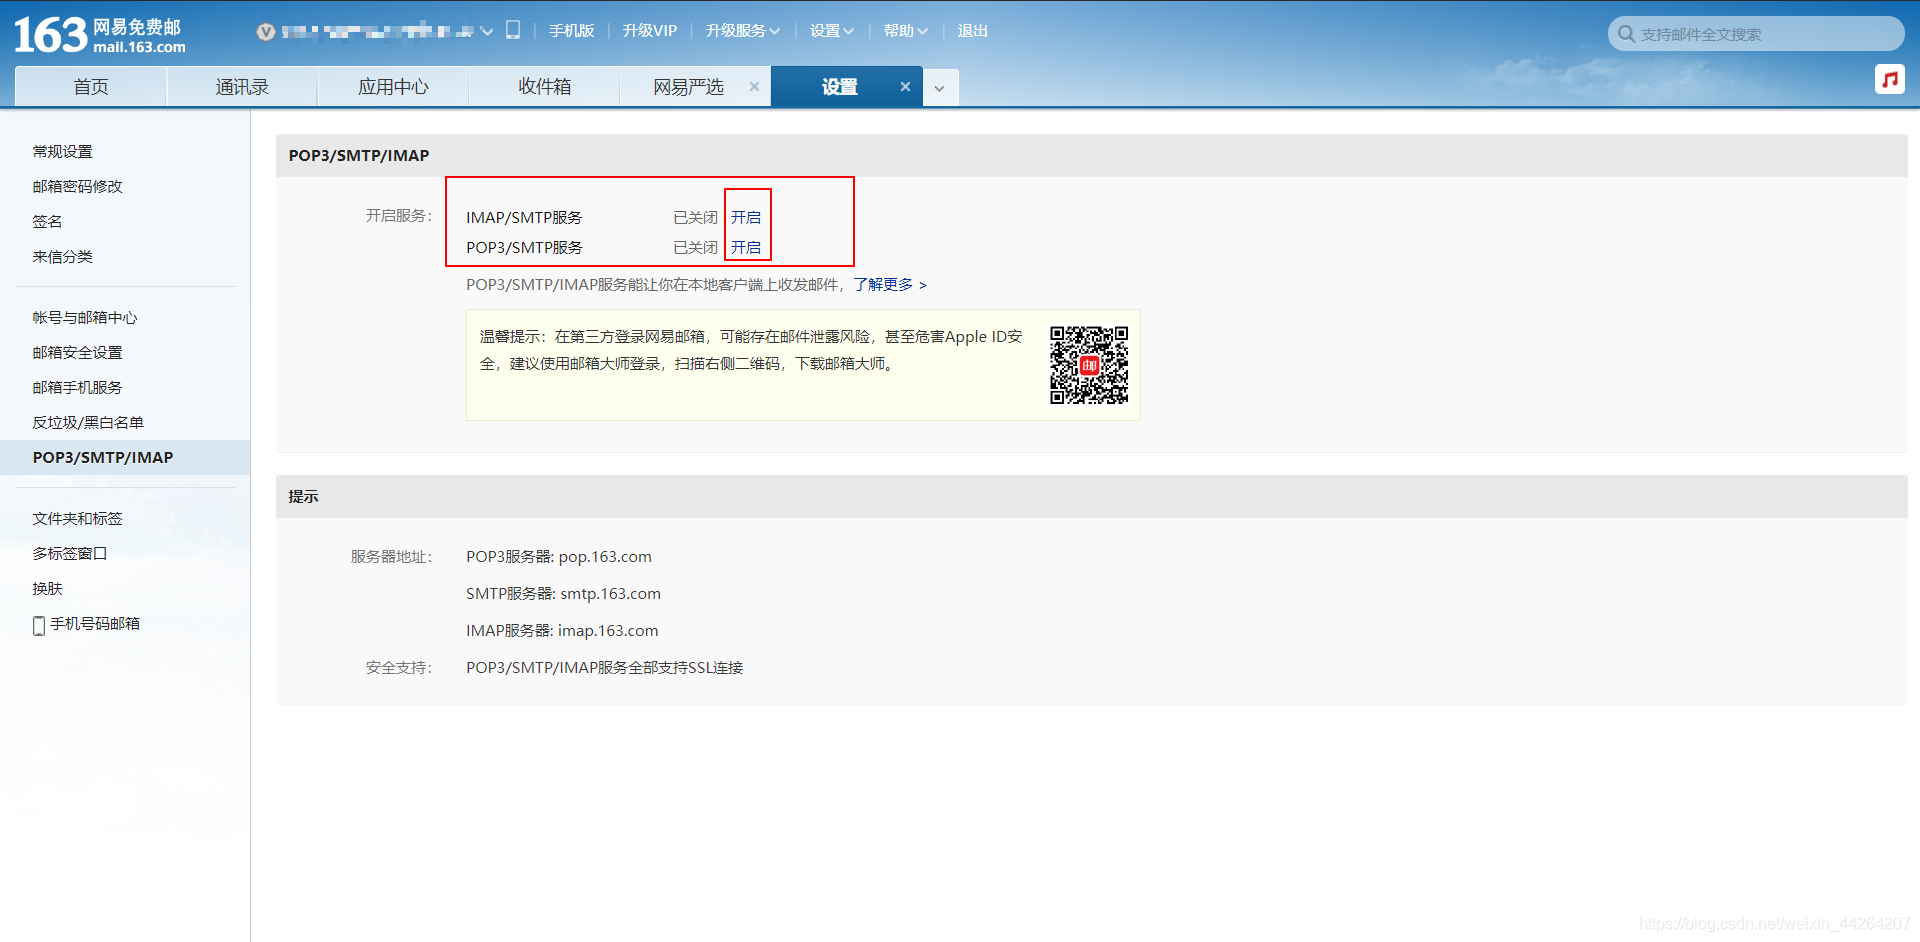Screen dimensions: 1920x942
Task: Click 退出 to log out
Action: (971, 31)
